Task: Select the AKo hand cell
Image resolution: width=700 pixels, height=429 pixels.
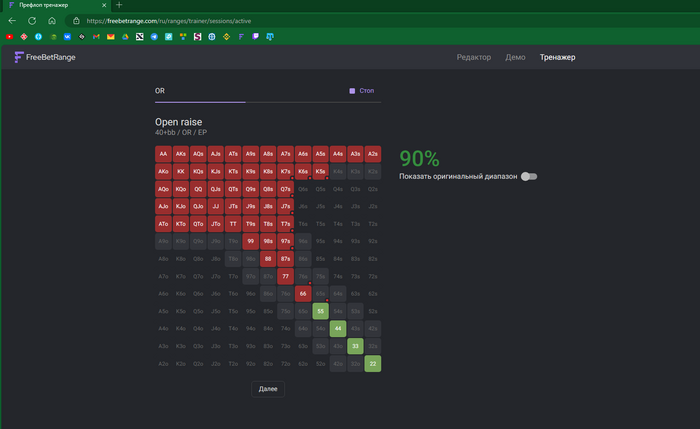Action: 163,171
